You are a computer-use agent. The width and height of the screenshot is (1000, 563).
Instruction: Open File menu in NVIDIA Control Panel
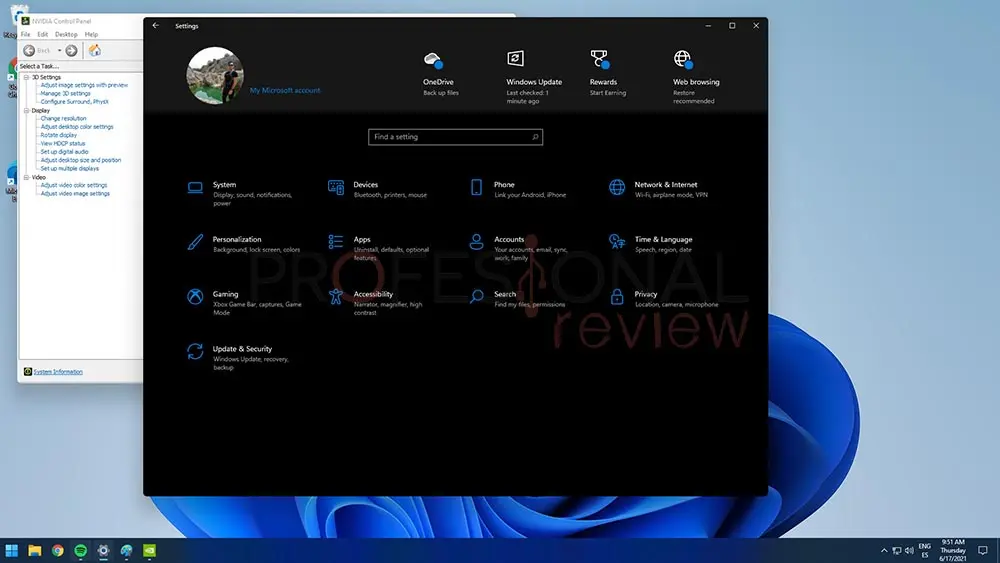pos(26,34)
